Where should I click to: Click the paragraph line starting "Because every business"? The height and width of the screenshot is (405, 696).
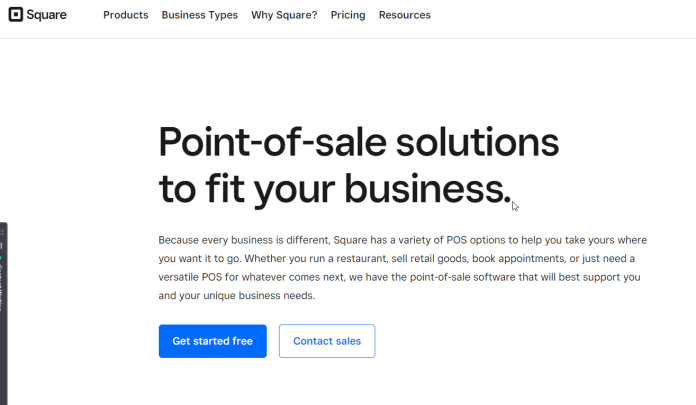[x=403, y=240]
